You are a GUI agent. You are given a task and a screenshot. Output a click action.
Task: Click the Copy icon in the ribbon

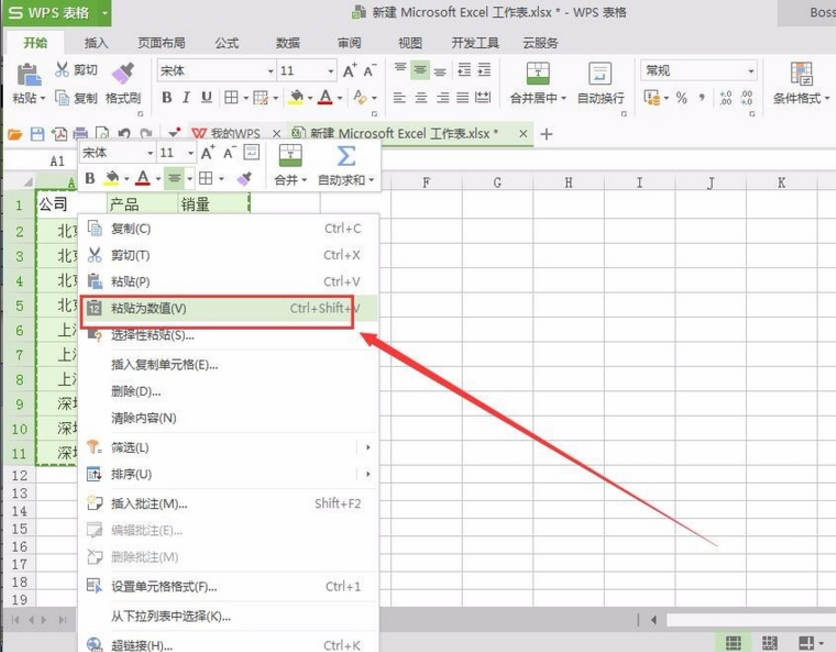62,98
